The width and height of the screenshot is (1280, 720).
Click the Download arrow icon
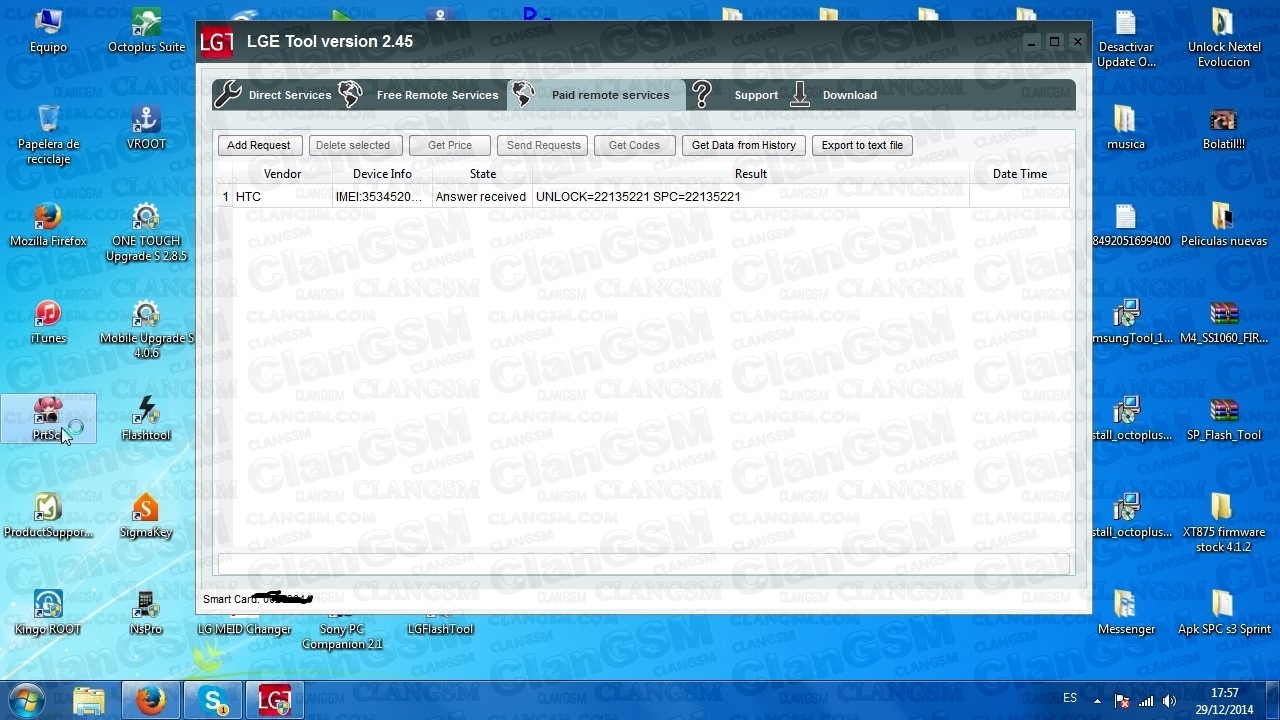[x=800, y=94]
